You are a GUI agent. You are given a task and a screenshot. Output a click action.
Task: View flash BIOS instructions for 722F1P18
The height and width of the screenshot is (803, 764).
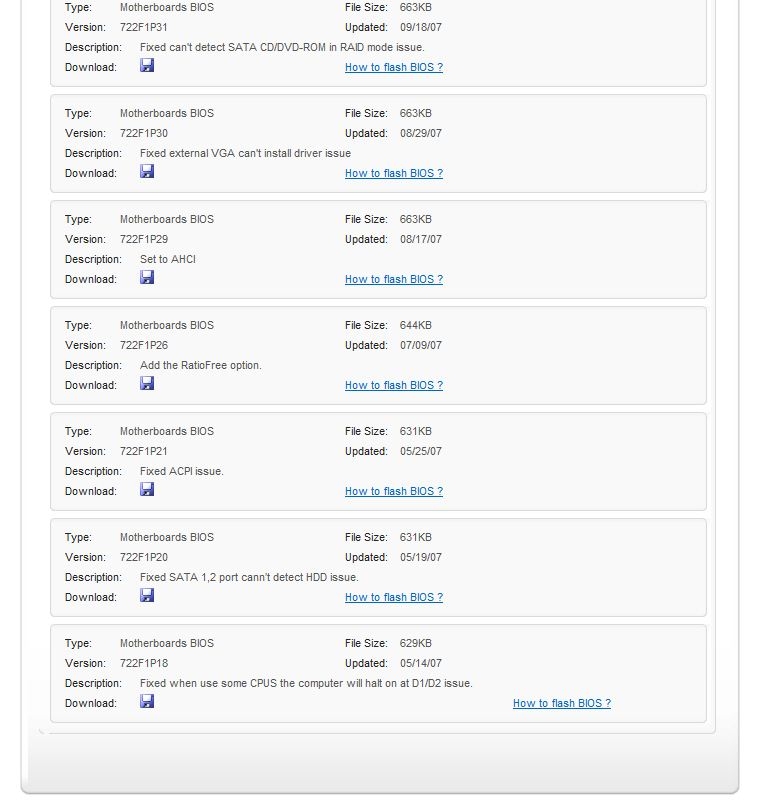coord(562,704)
